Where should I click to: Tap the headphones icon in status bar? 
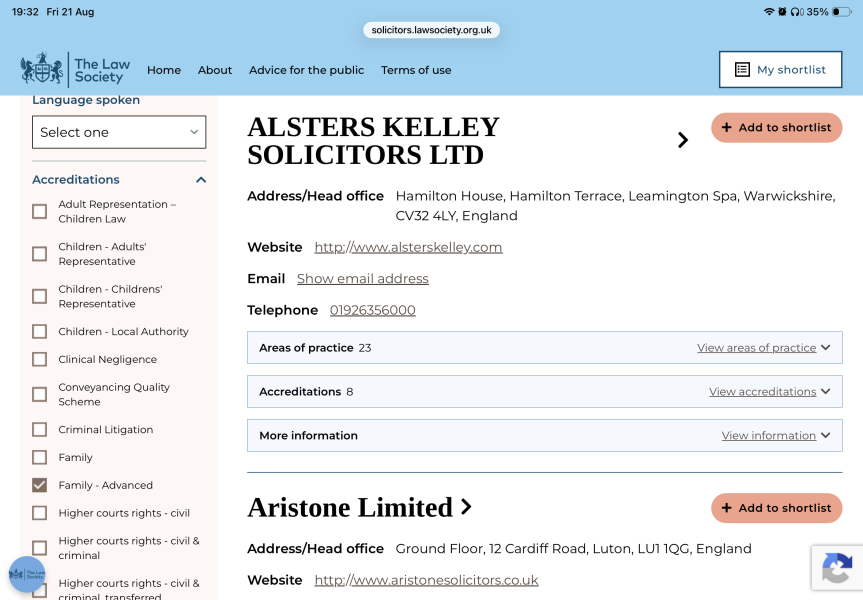[x=796, y=12]
